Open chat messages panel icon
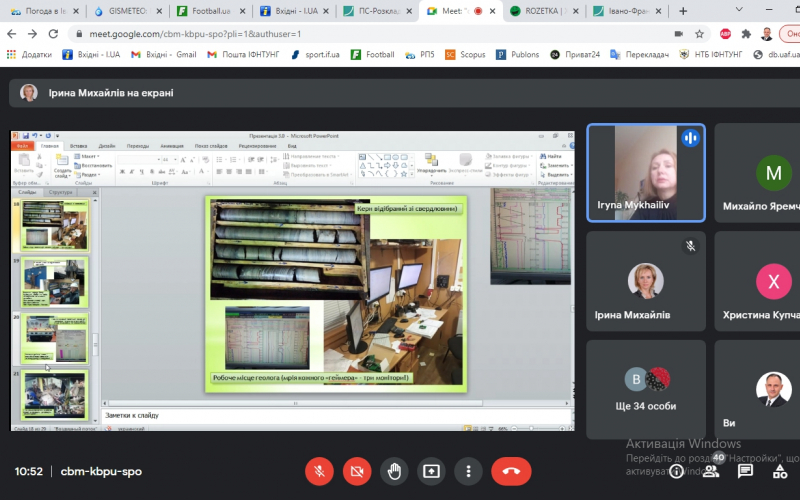The image size is (800, 500). pos(745,471)
